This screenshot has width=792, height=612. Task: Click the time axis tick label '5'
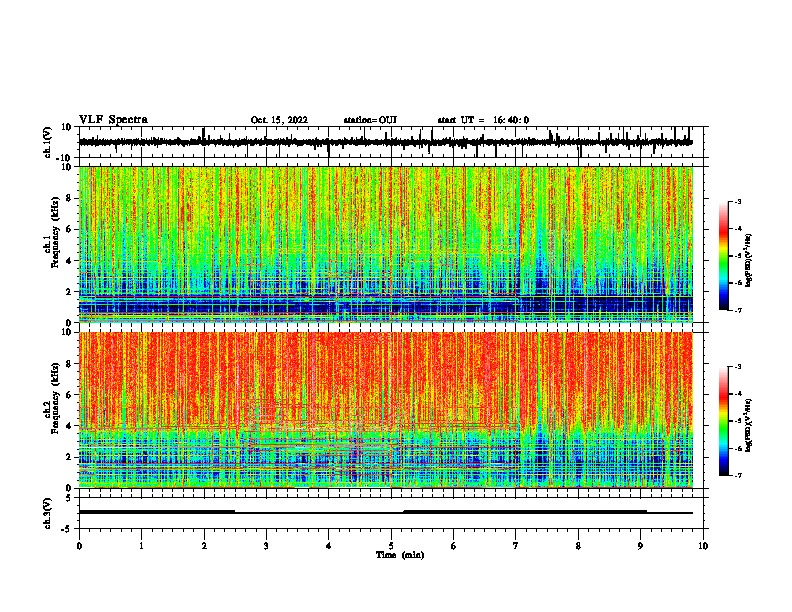pos(391,546)
